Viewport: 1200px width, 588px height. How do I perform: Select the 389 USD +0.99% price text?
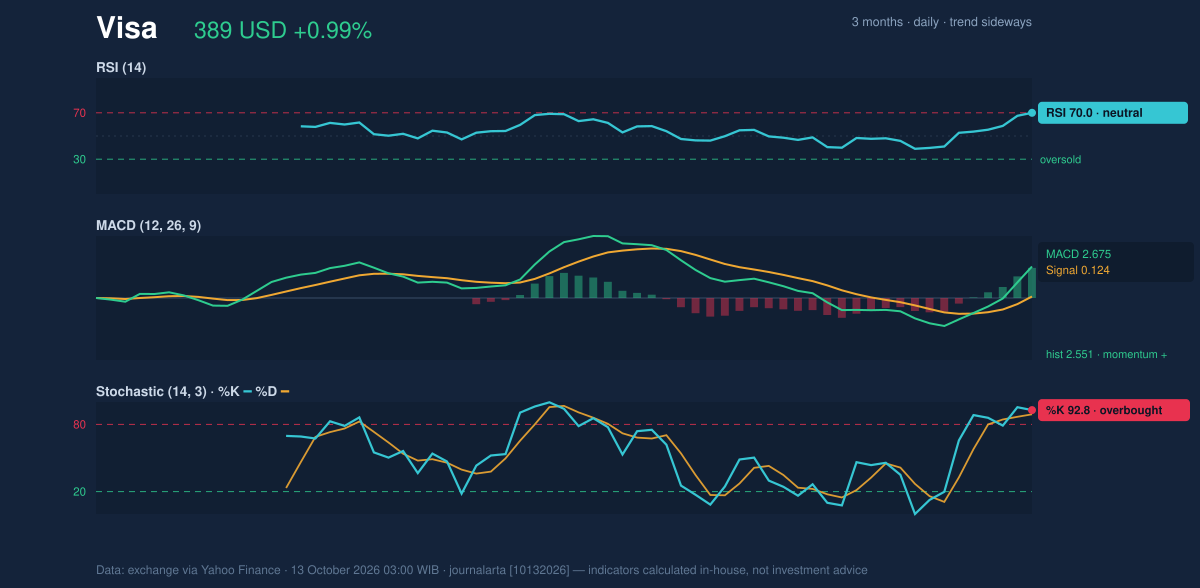pyautogui.click(x=283, y=31)
